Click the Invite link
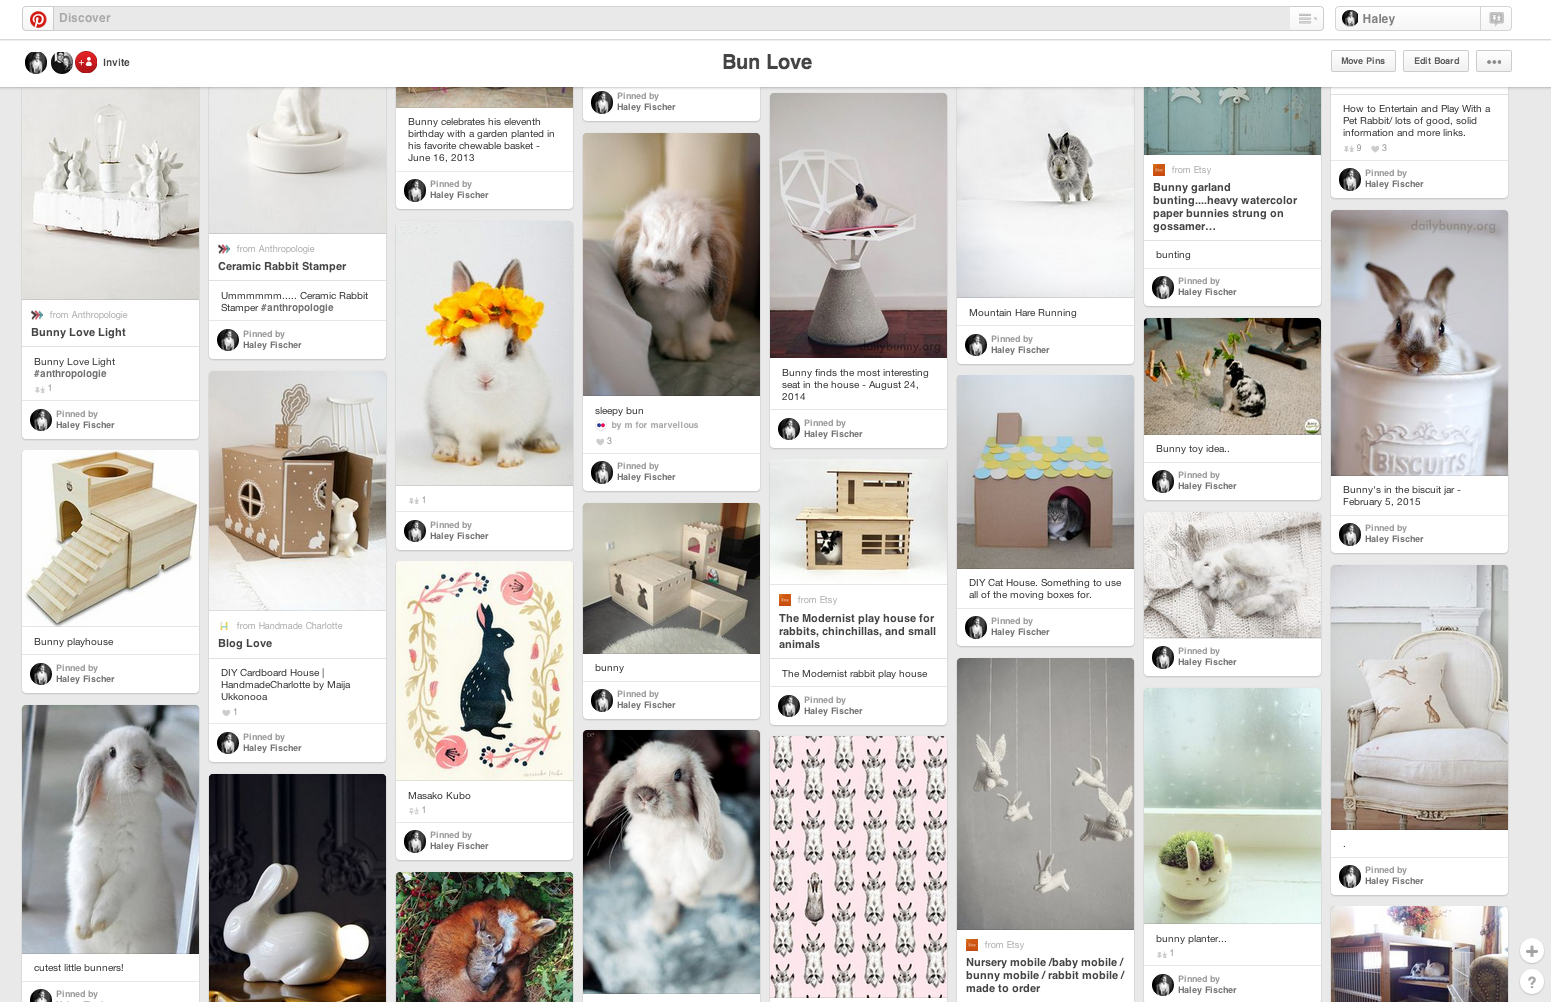This screenshot has width=1551, height=1002. [116, 62]
